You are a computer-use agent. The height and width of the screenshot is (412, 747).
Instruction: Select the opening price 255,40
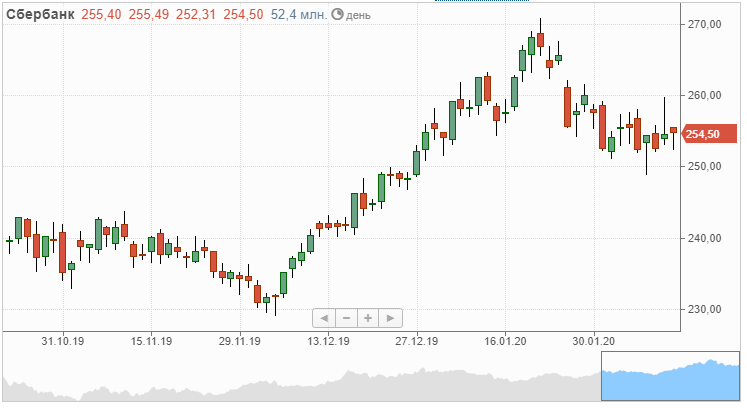click(101, 15)
